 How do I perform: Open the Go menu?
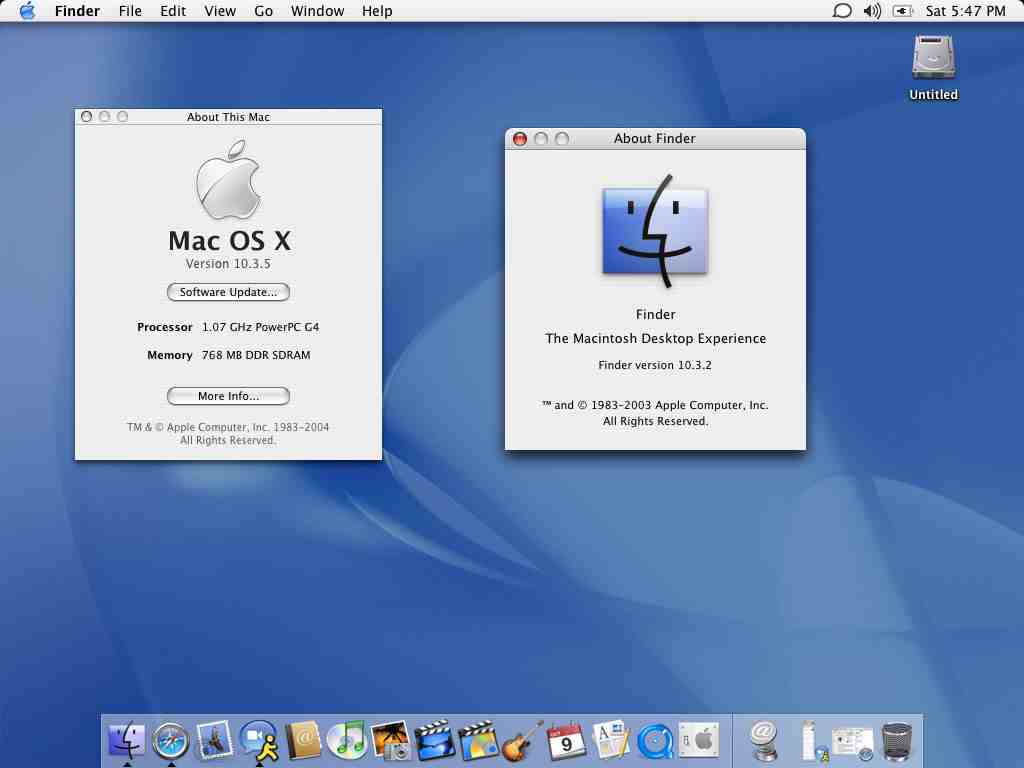(263, 11)
